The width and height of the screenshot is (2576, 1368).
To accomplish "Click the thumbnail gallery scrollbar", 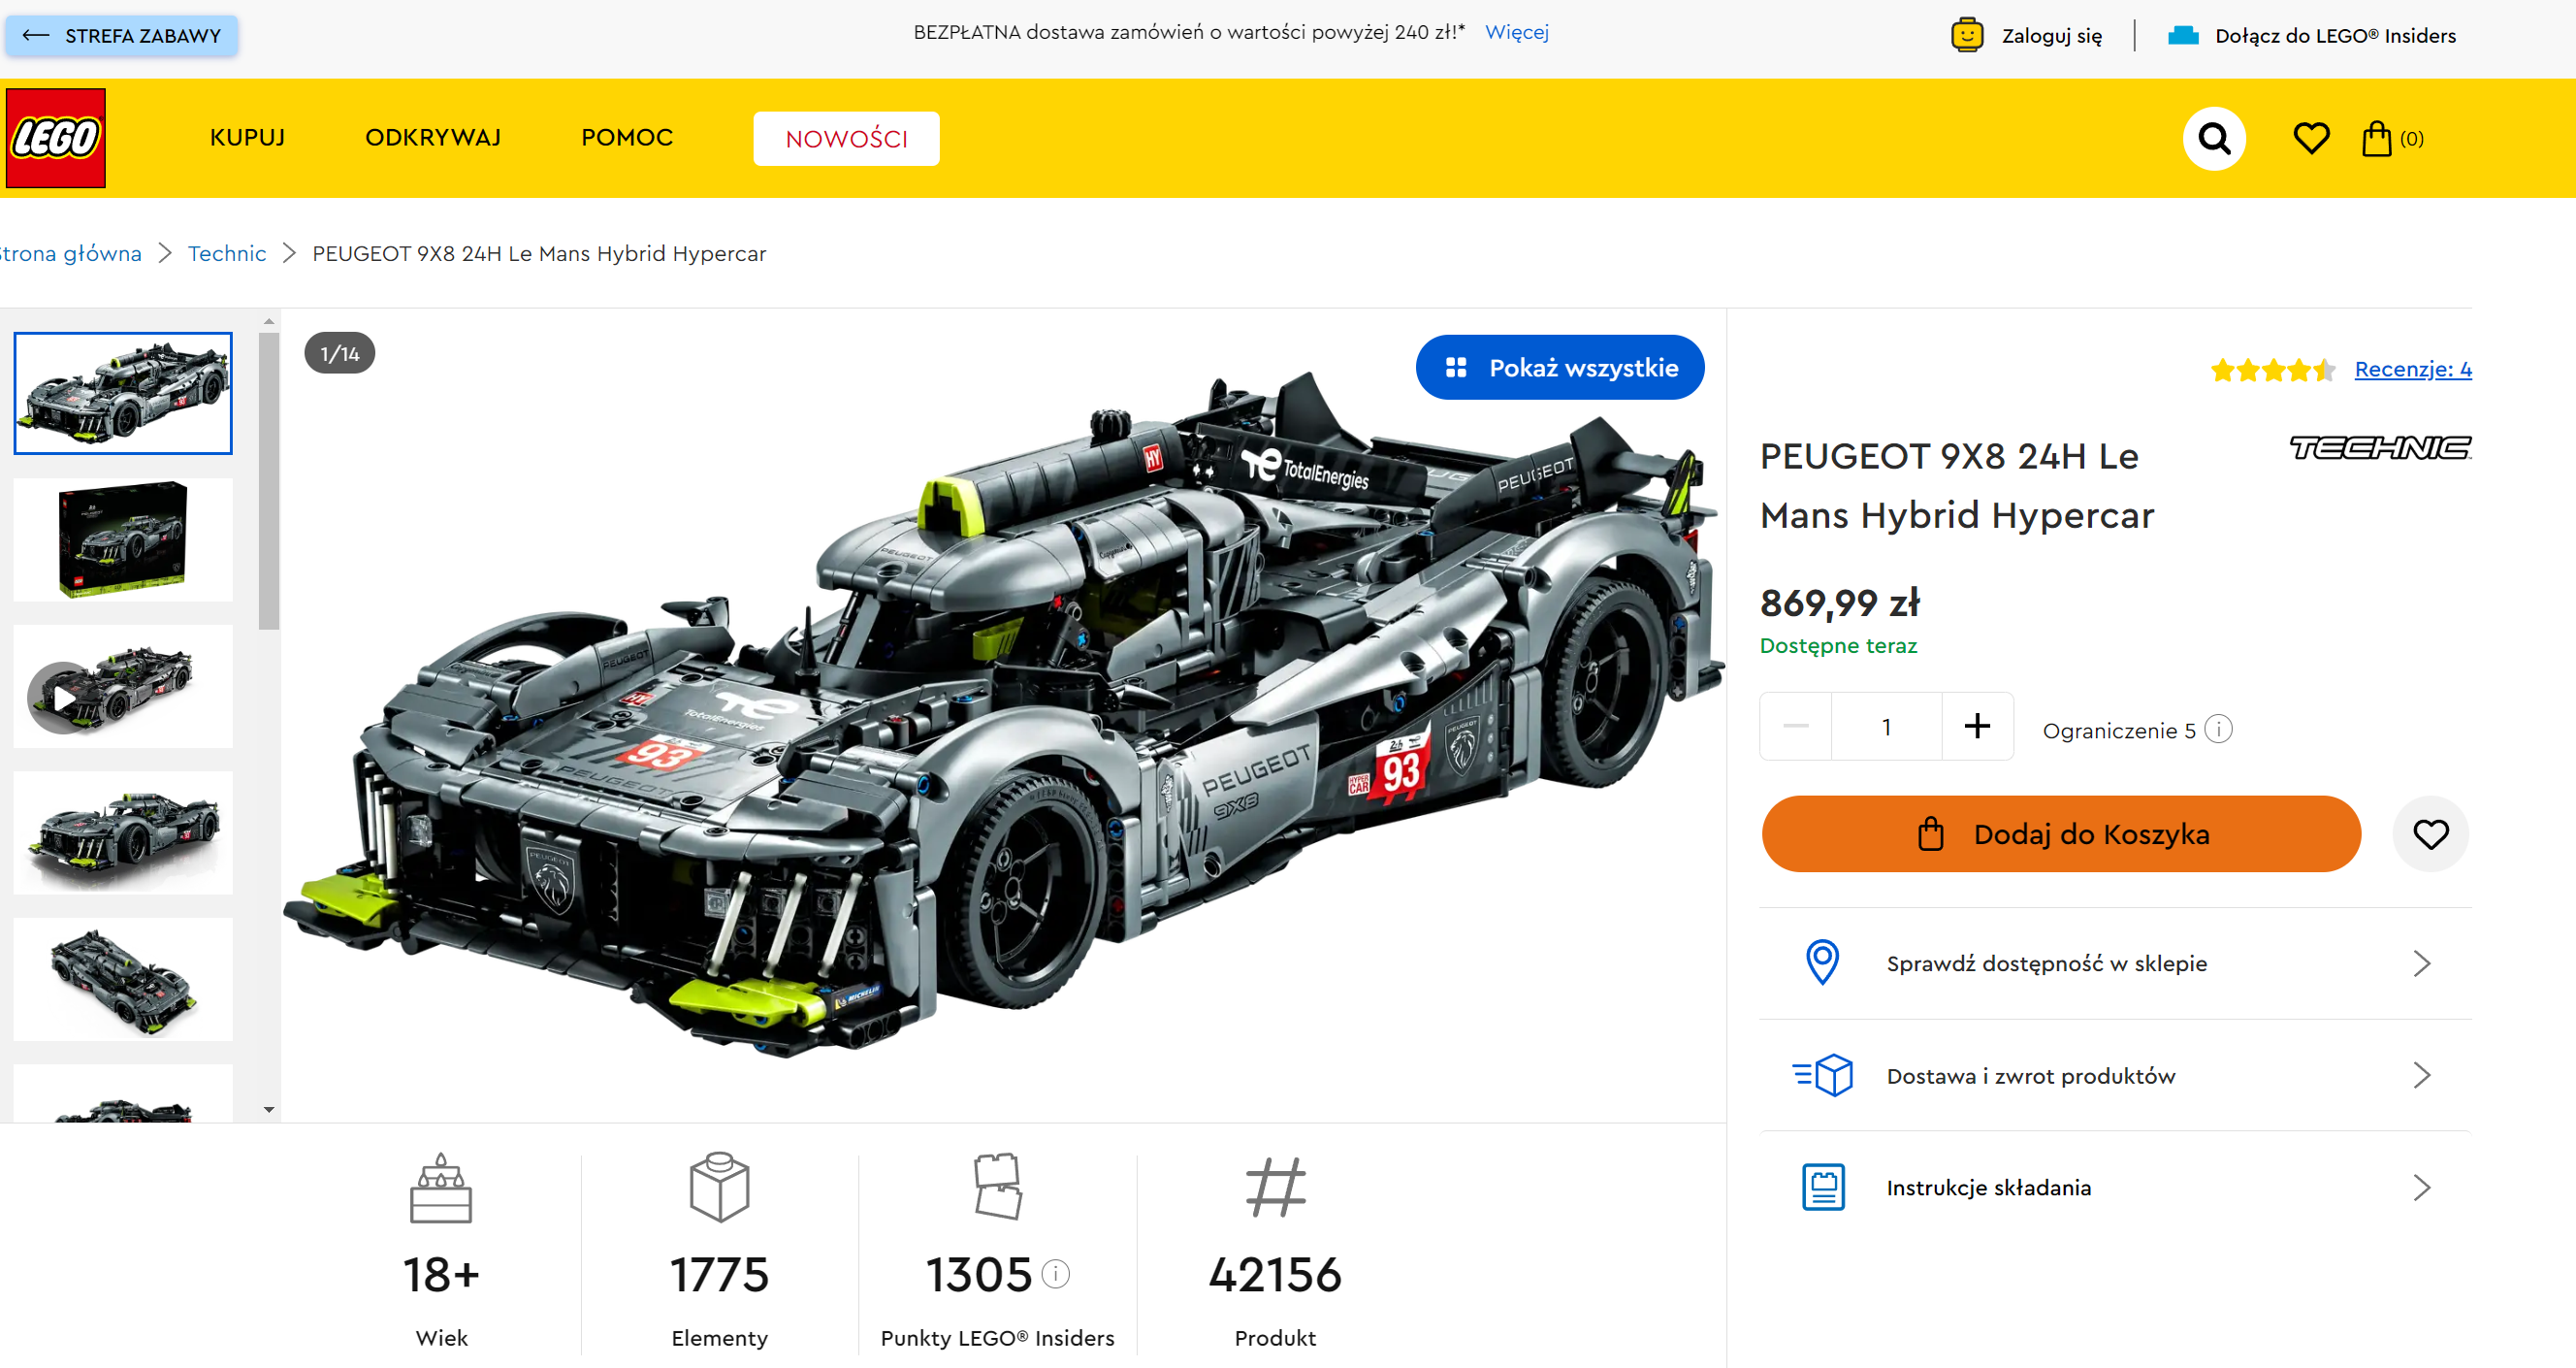I will point(268,482).
